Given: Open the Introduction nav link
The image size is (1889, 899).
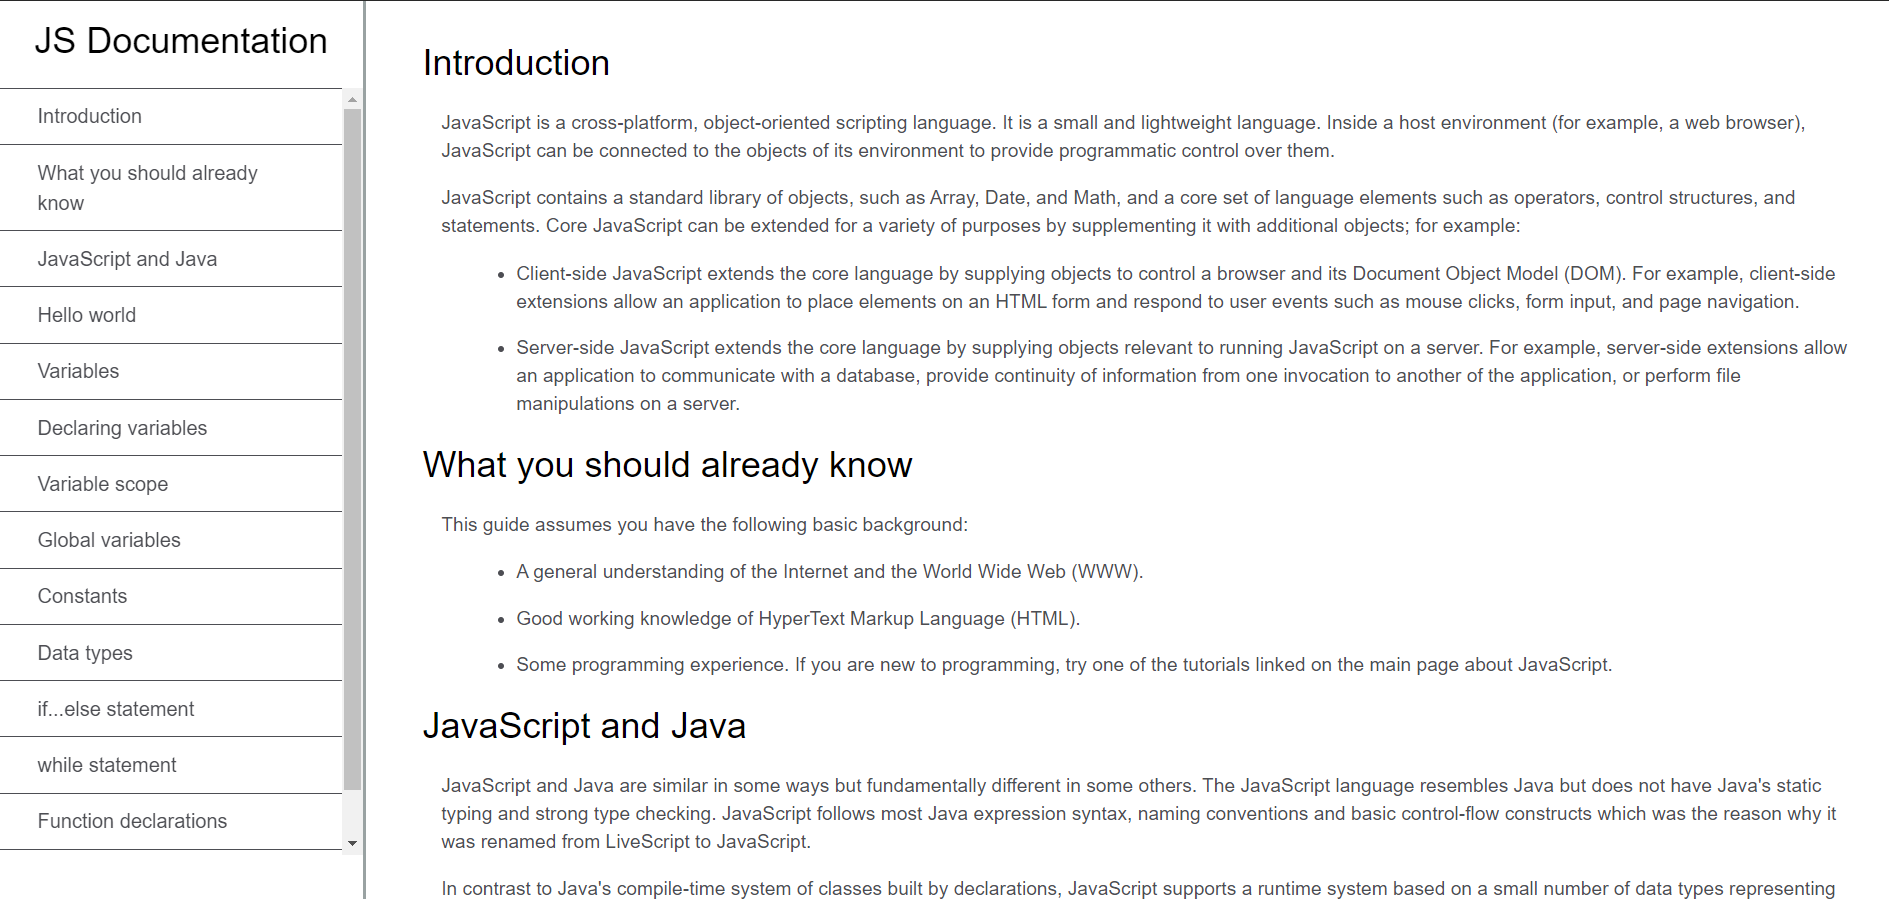Looking at the screenshot, I should (x=90, y=116).
